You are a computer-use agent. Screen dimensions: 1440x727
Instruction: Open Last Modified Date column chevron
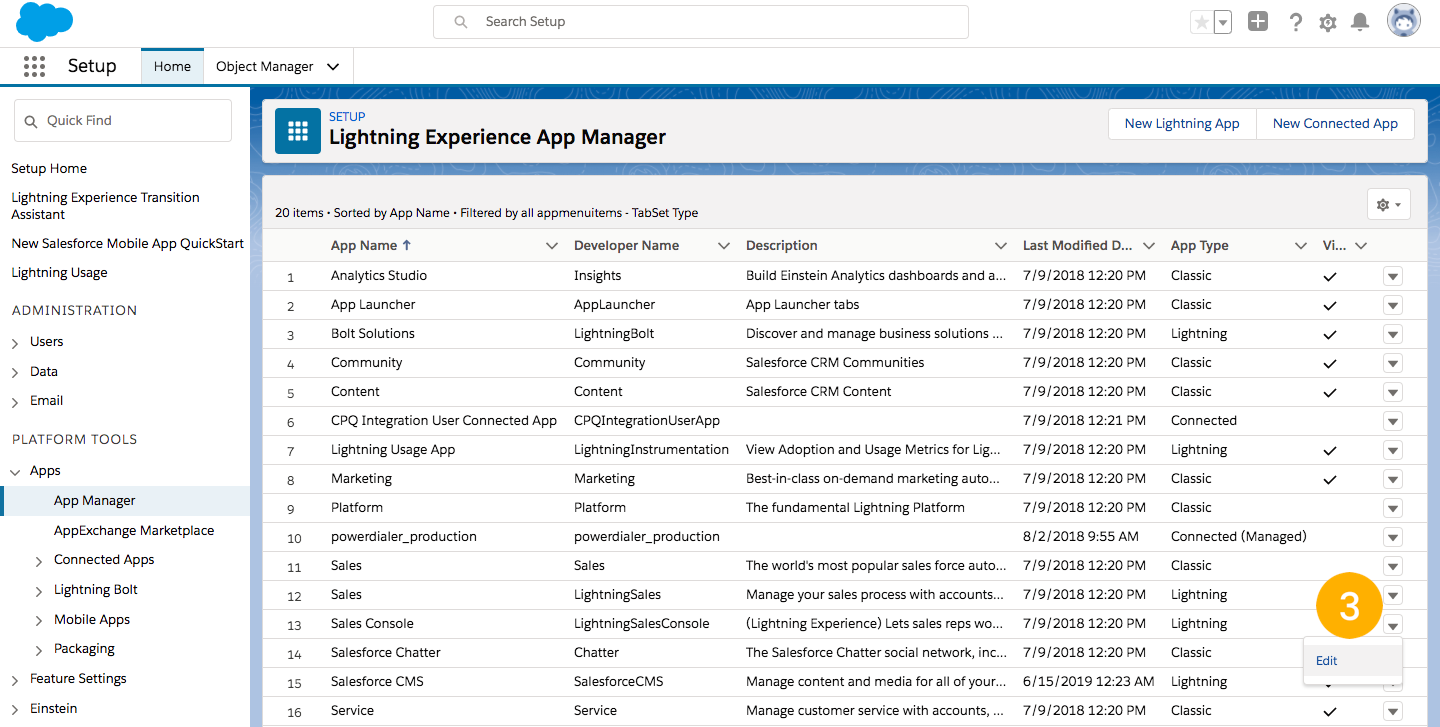1149,246
